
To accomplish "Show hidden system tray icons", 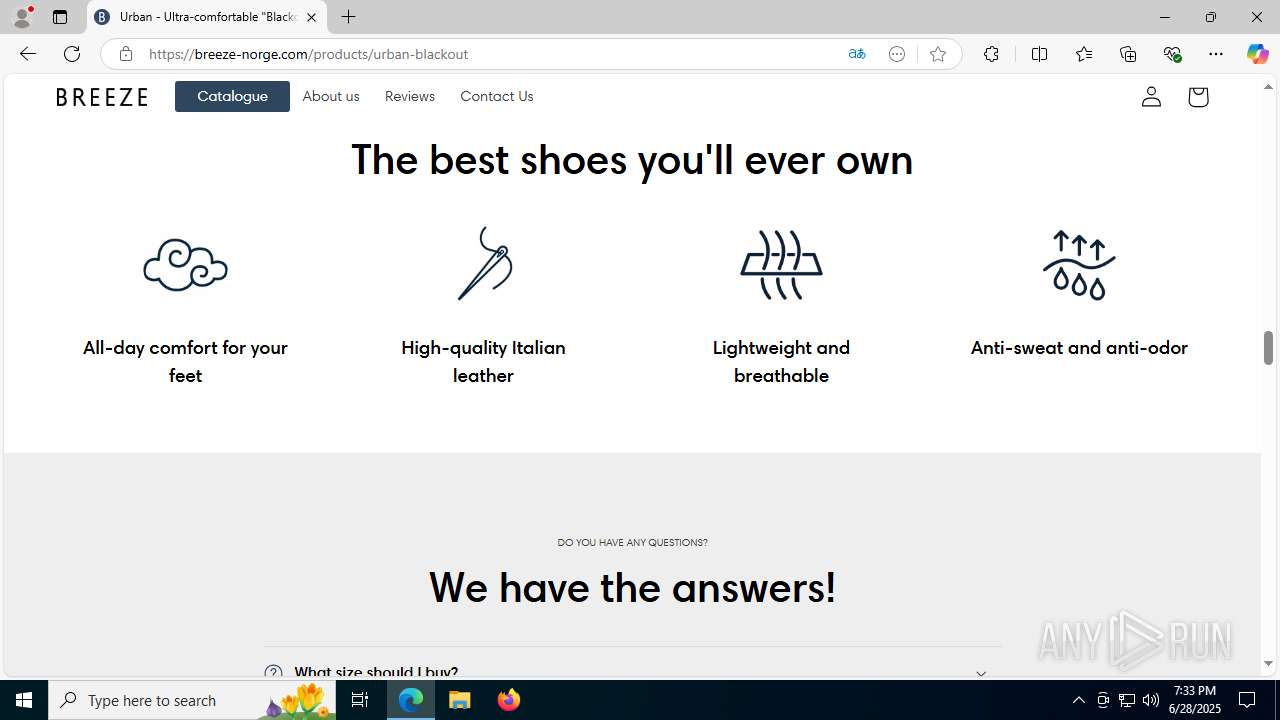I will [x=1078, y=700].
